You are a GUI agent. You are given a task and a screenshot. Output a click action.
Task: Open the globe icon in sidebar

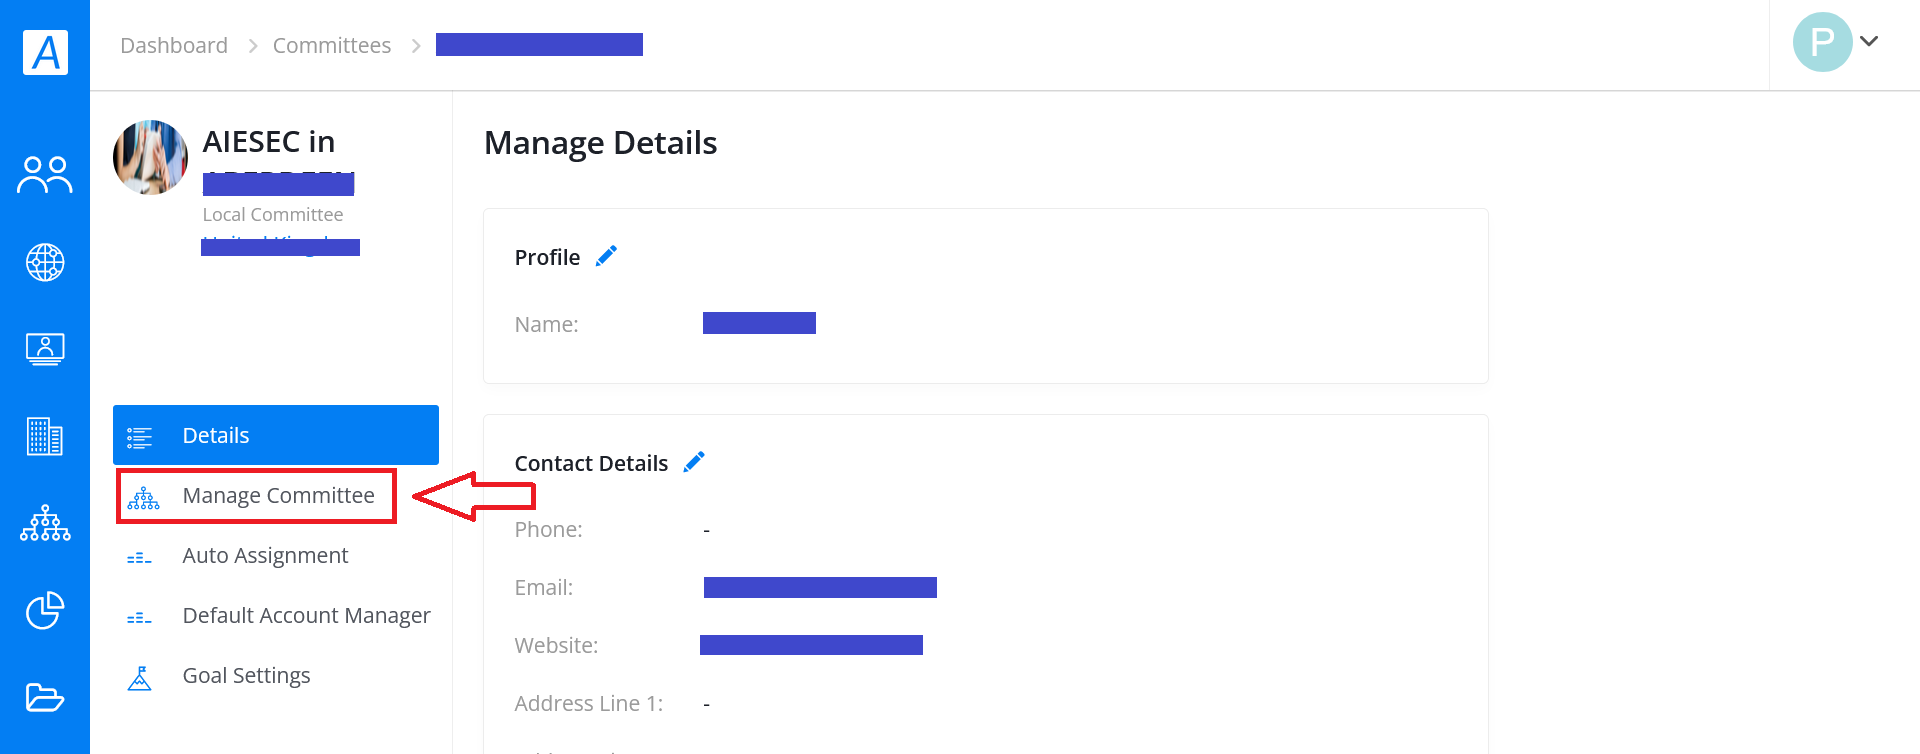(45, 262)
